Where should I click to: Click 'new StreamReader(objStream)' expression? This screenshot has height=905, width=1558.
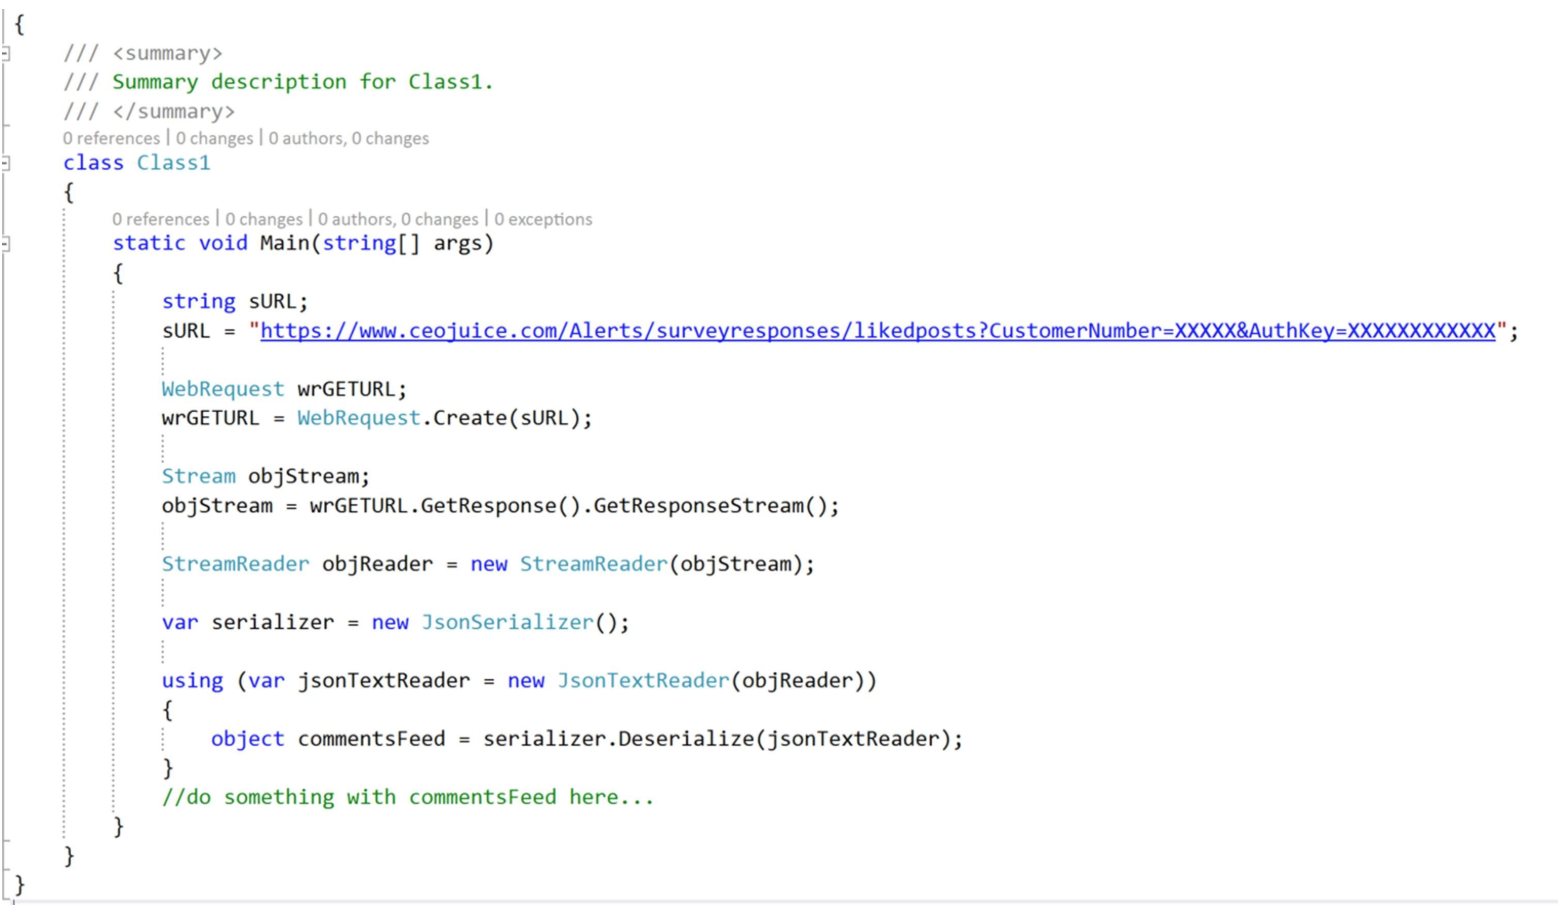(636, 564)
